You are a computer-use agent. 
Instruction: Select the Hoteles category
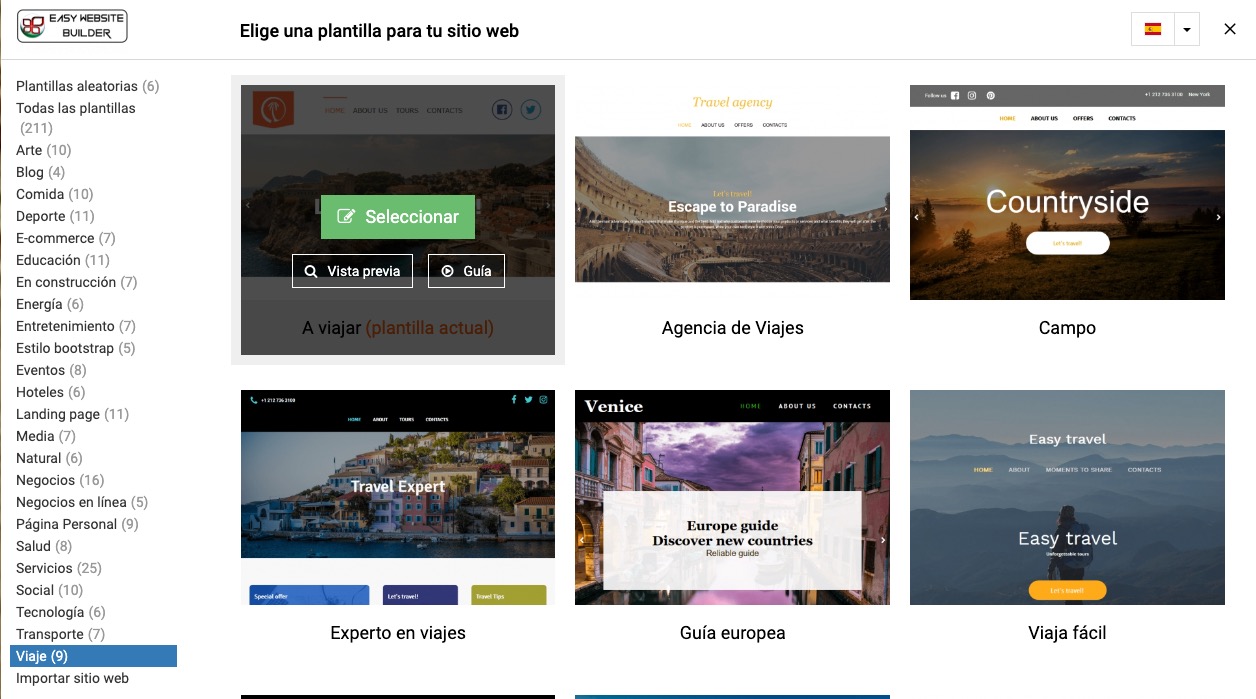tap(51, 392)
